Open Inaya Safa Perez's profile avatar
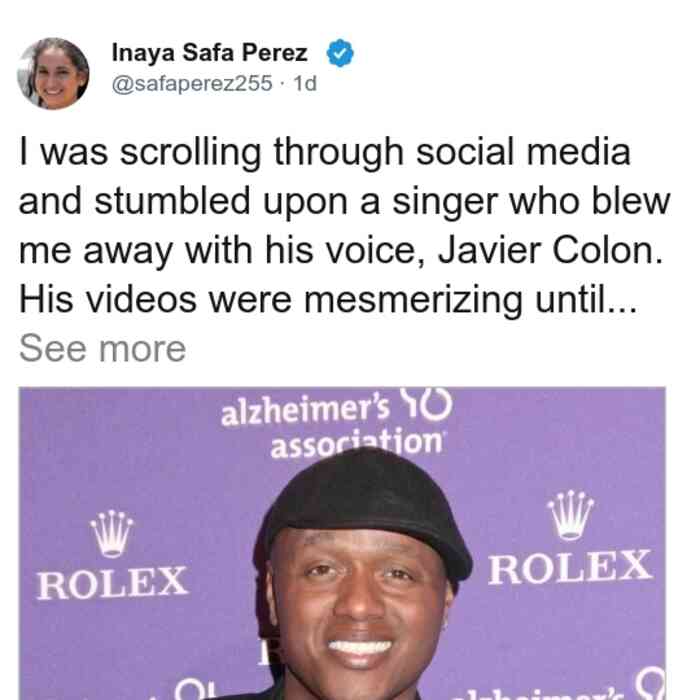This screenshot has width=700, height=700. click(x=53, y=73)
